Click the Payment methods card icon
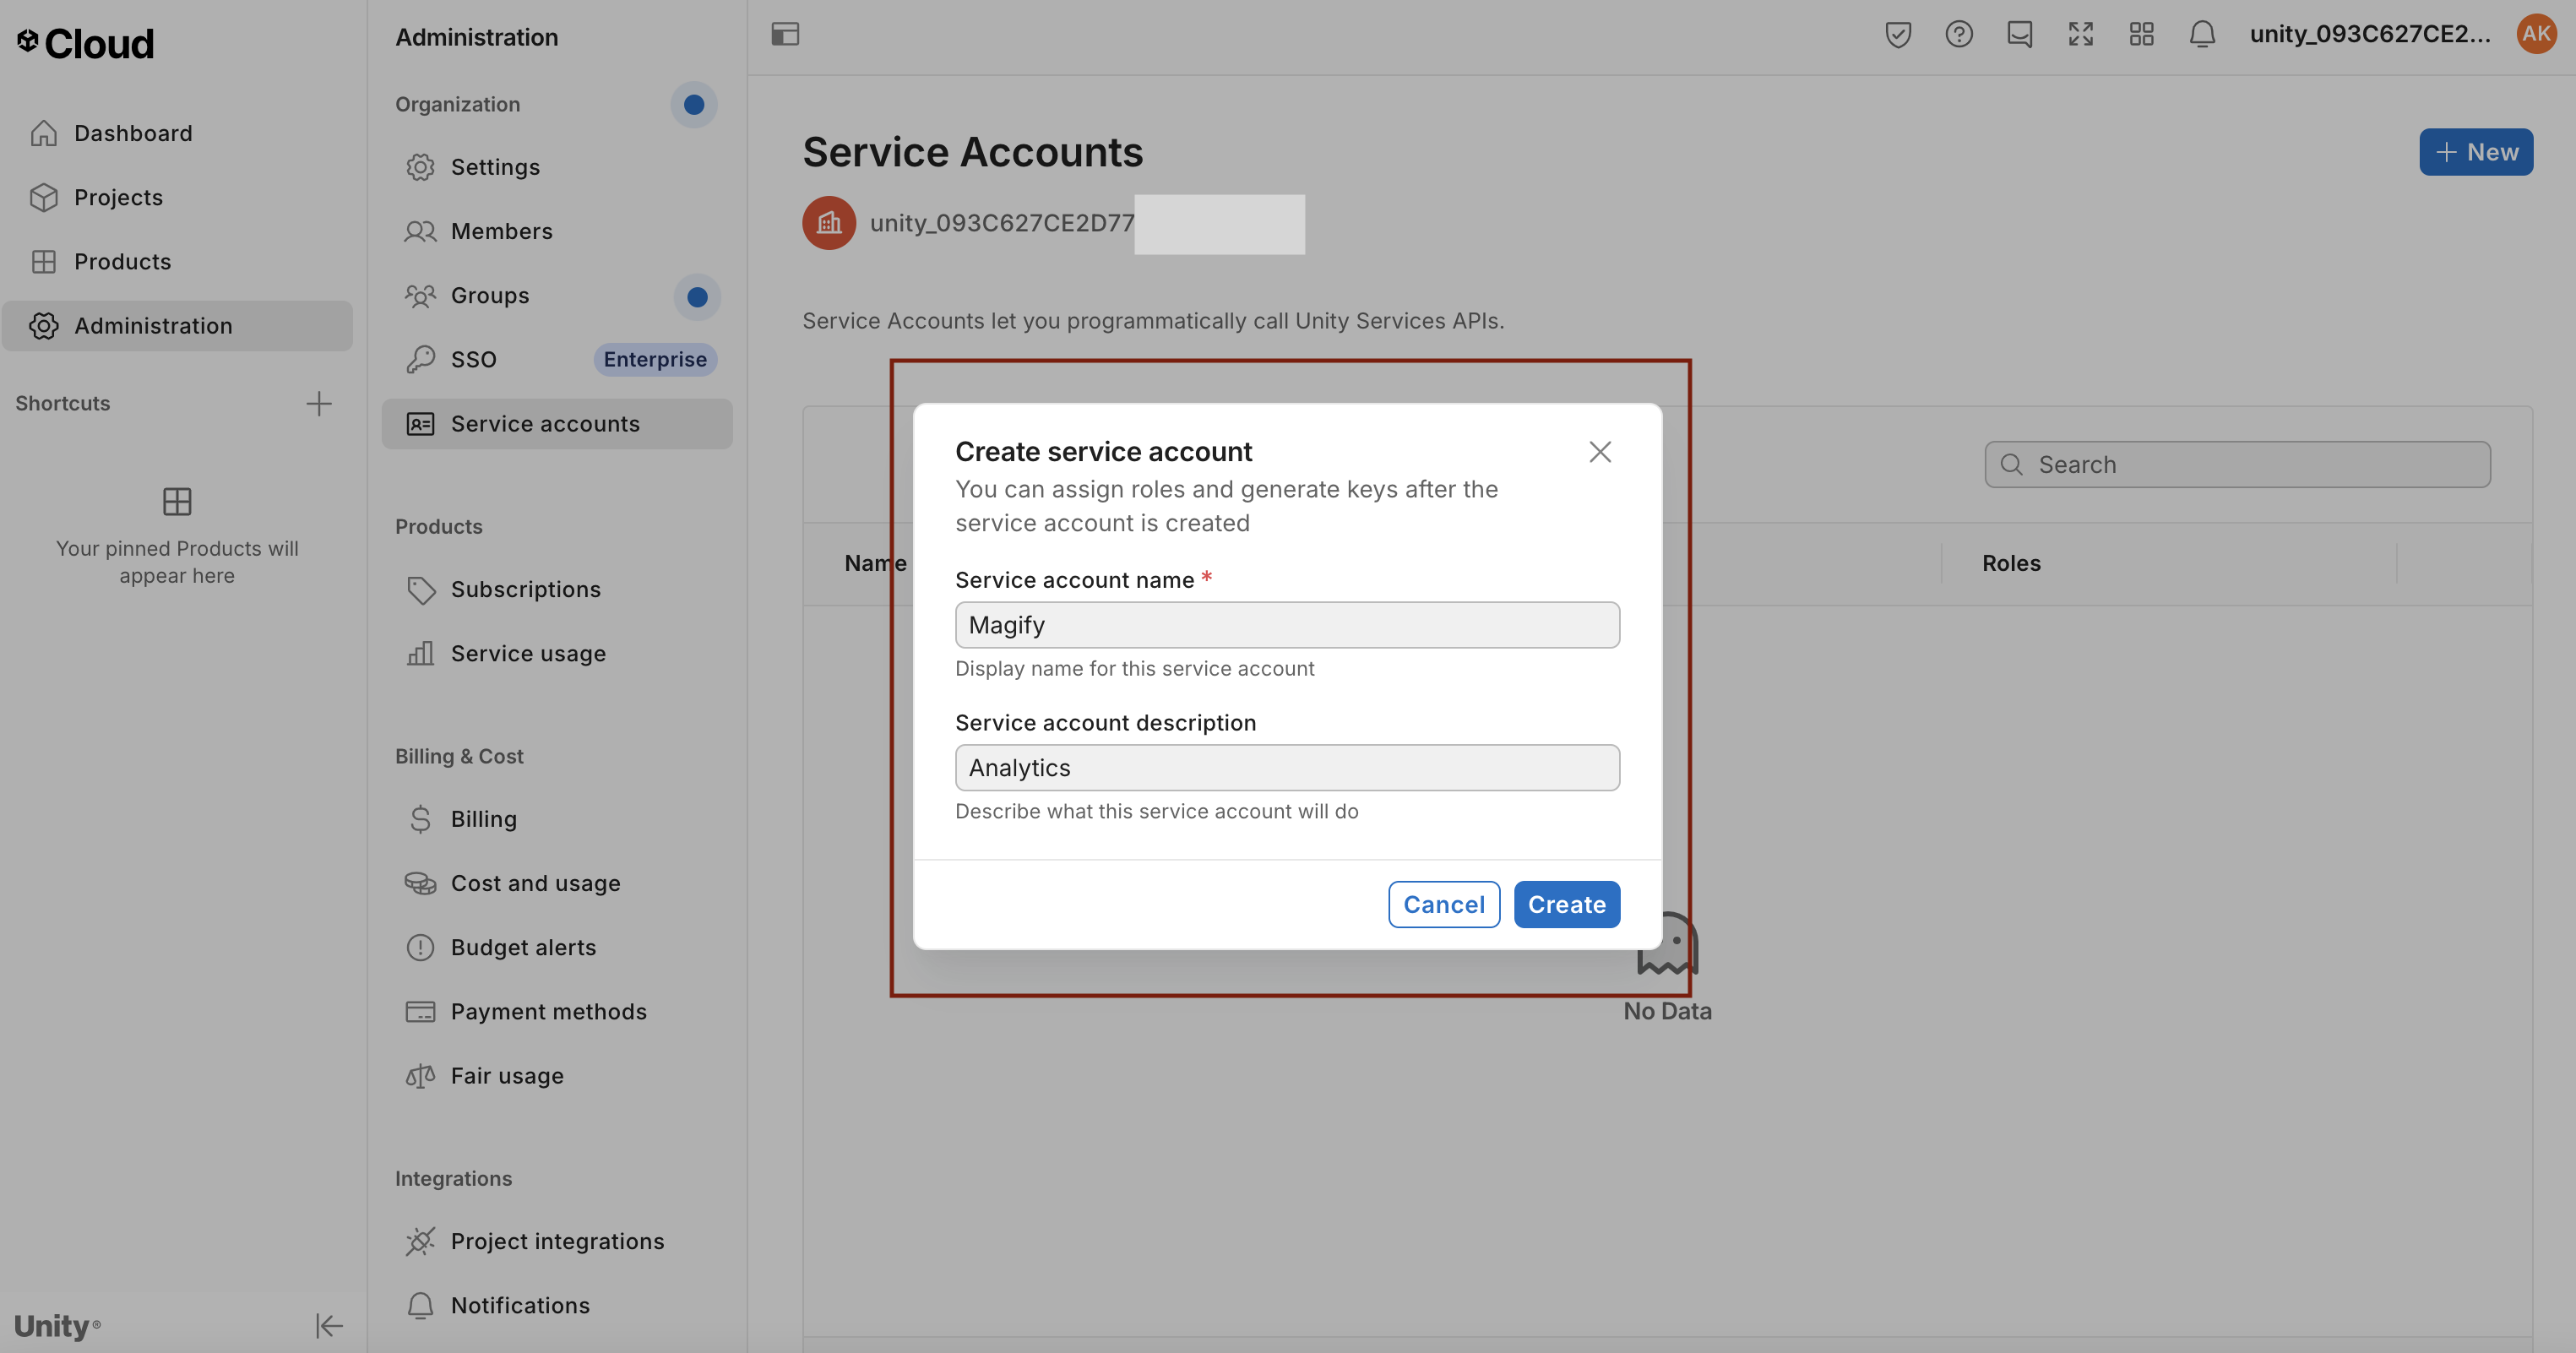This screenshot has width=2576, height=1353. click(420, 1012)
